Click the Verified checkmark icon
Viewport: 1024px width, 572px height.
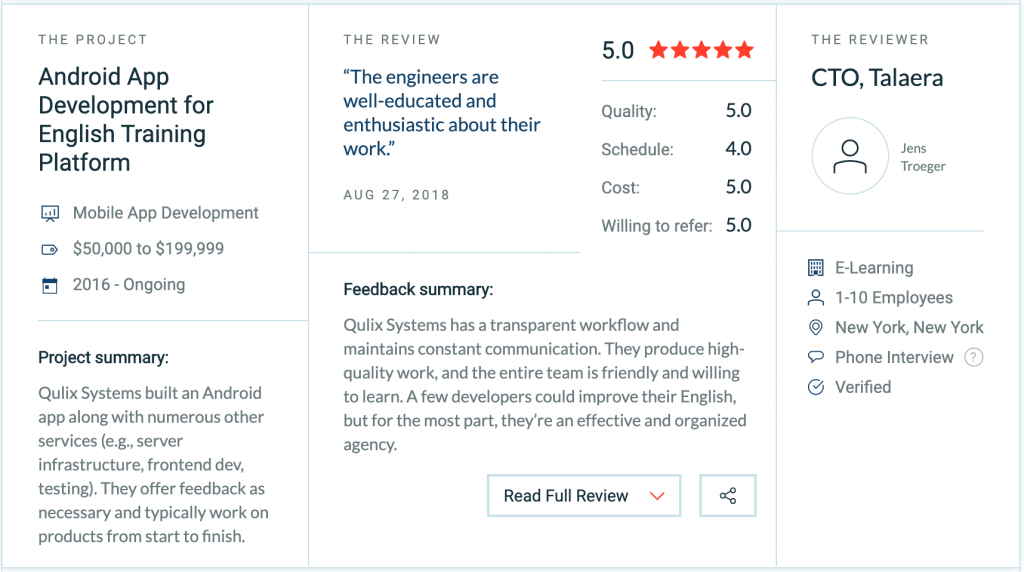click(x=816, y=387)
